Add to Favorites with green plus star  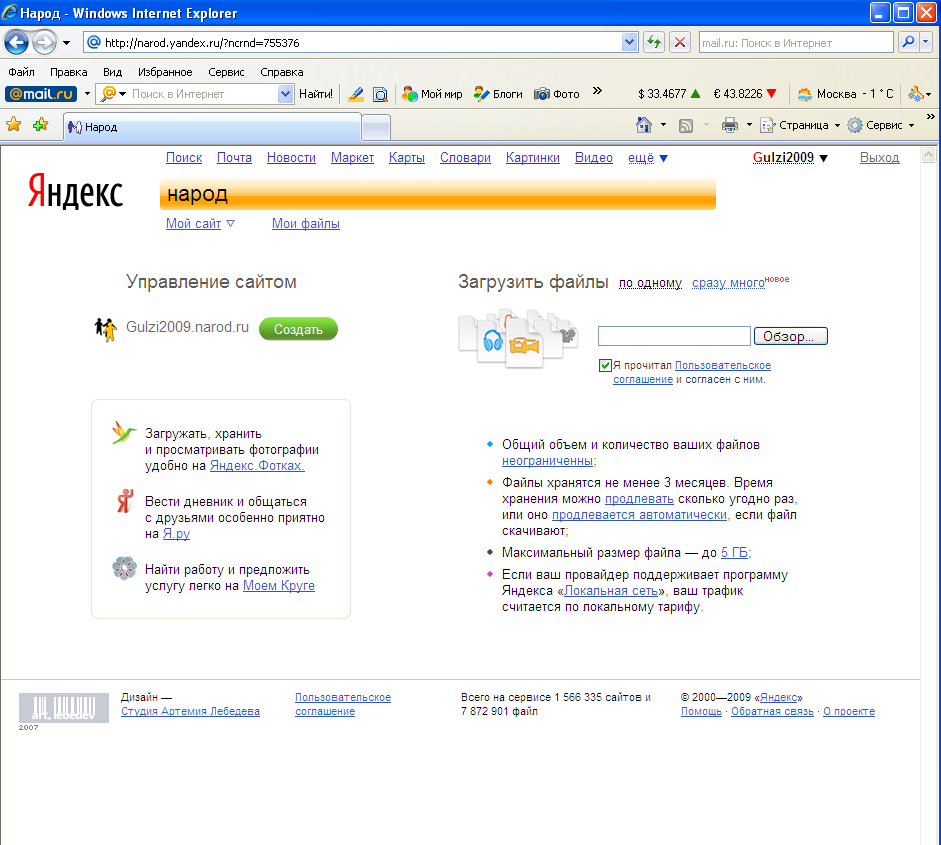[41, 125]
